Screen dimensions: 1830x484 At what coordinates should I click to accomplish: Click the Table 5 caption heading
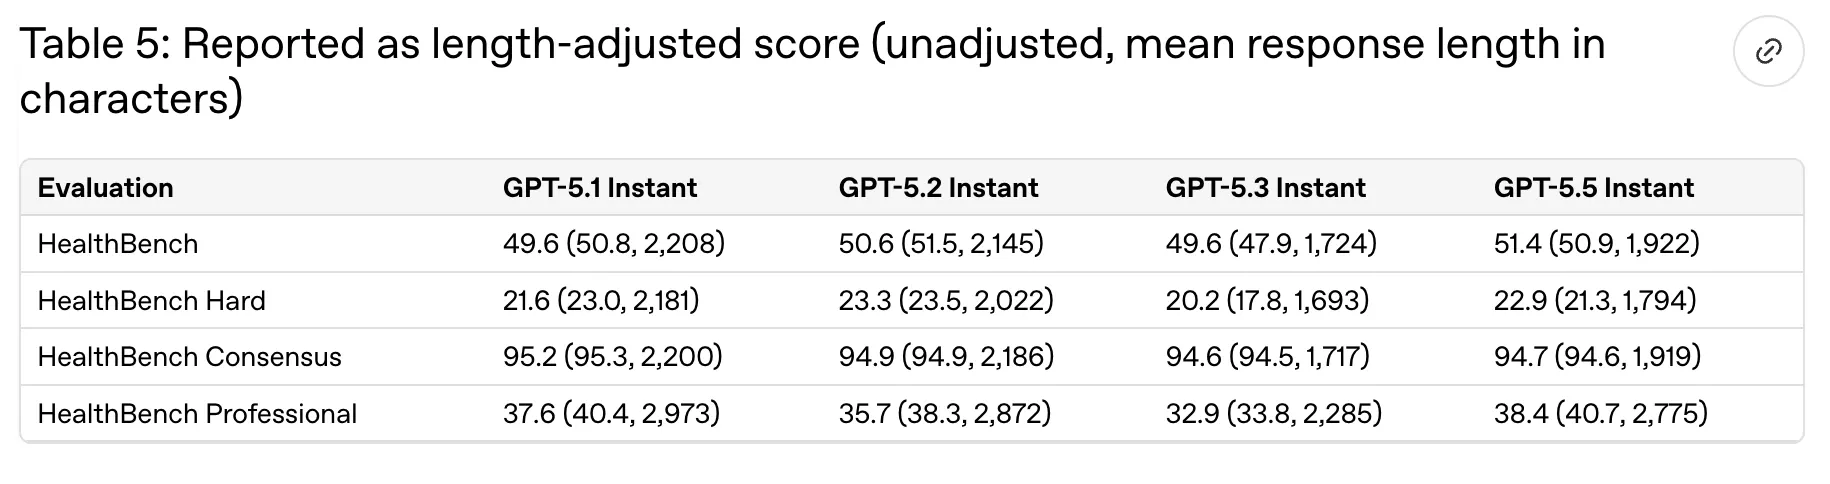[812, 71]
